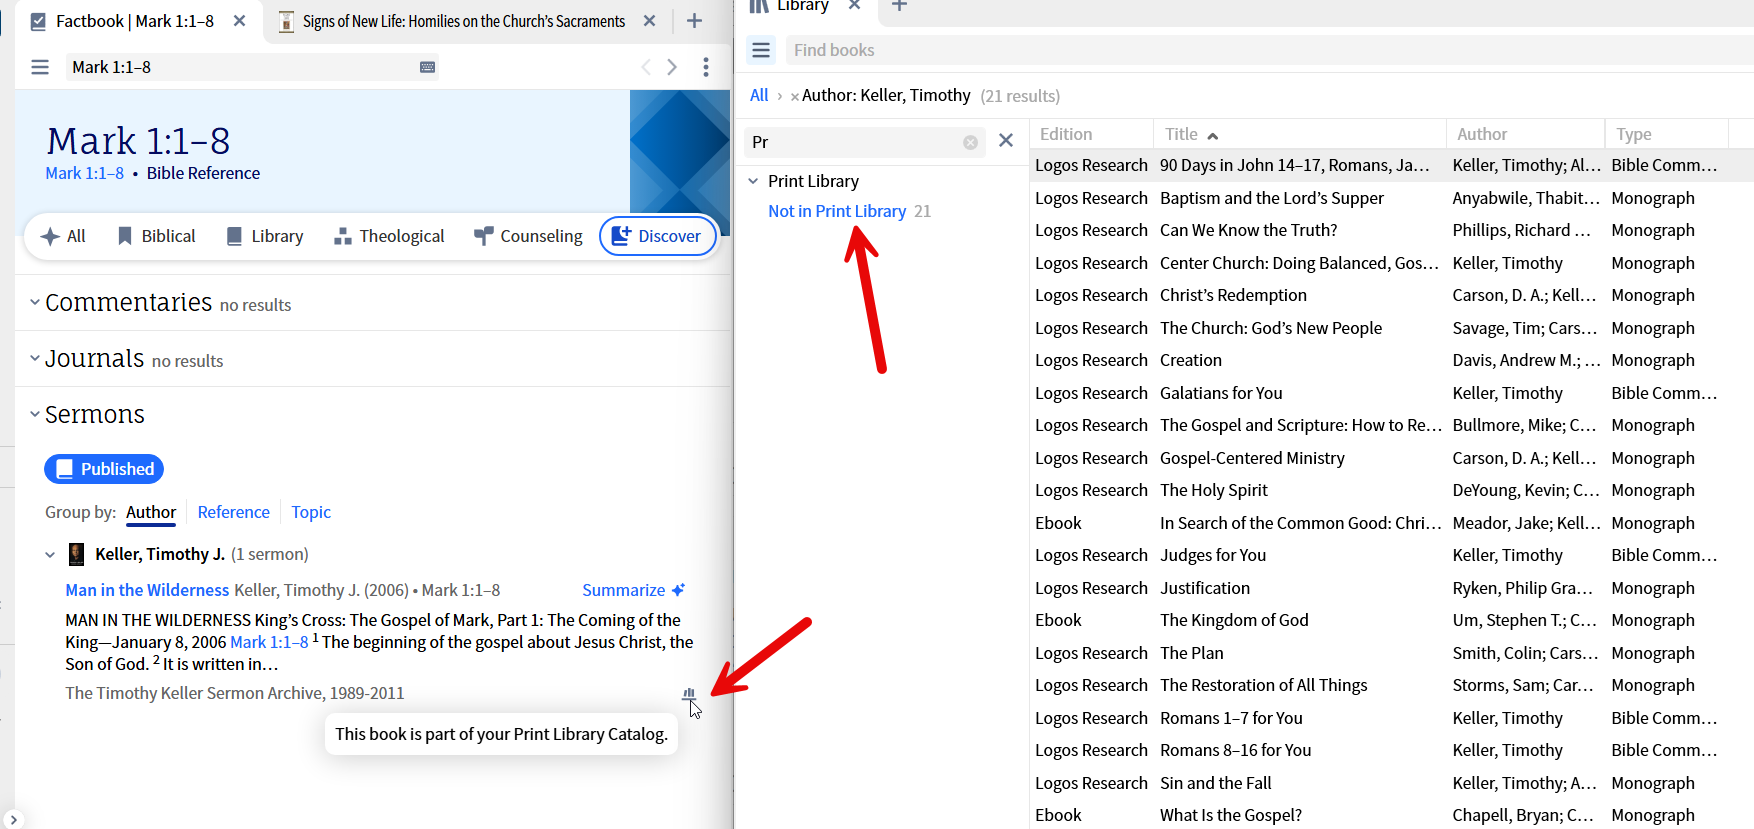
Task: Add a new tab beside the Library tab
Action: tap(899, 6)
